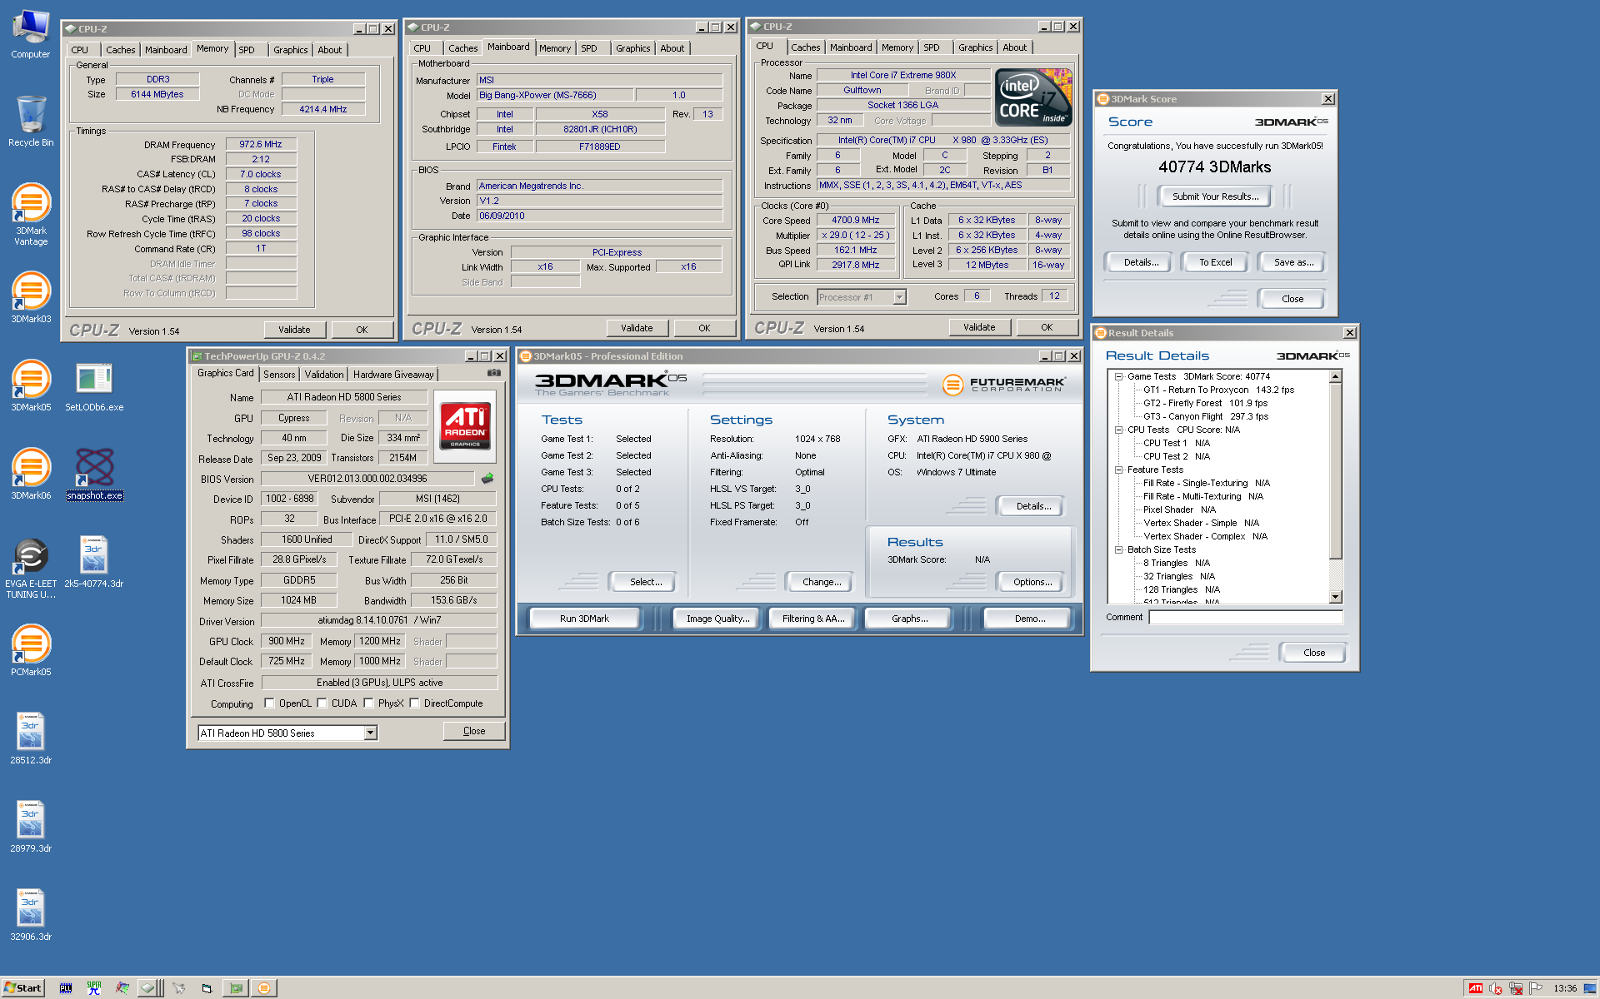Select the SetLODb6.exe desktop file
This screenshot has height=999, width=1600.
[x=94, y=386]
